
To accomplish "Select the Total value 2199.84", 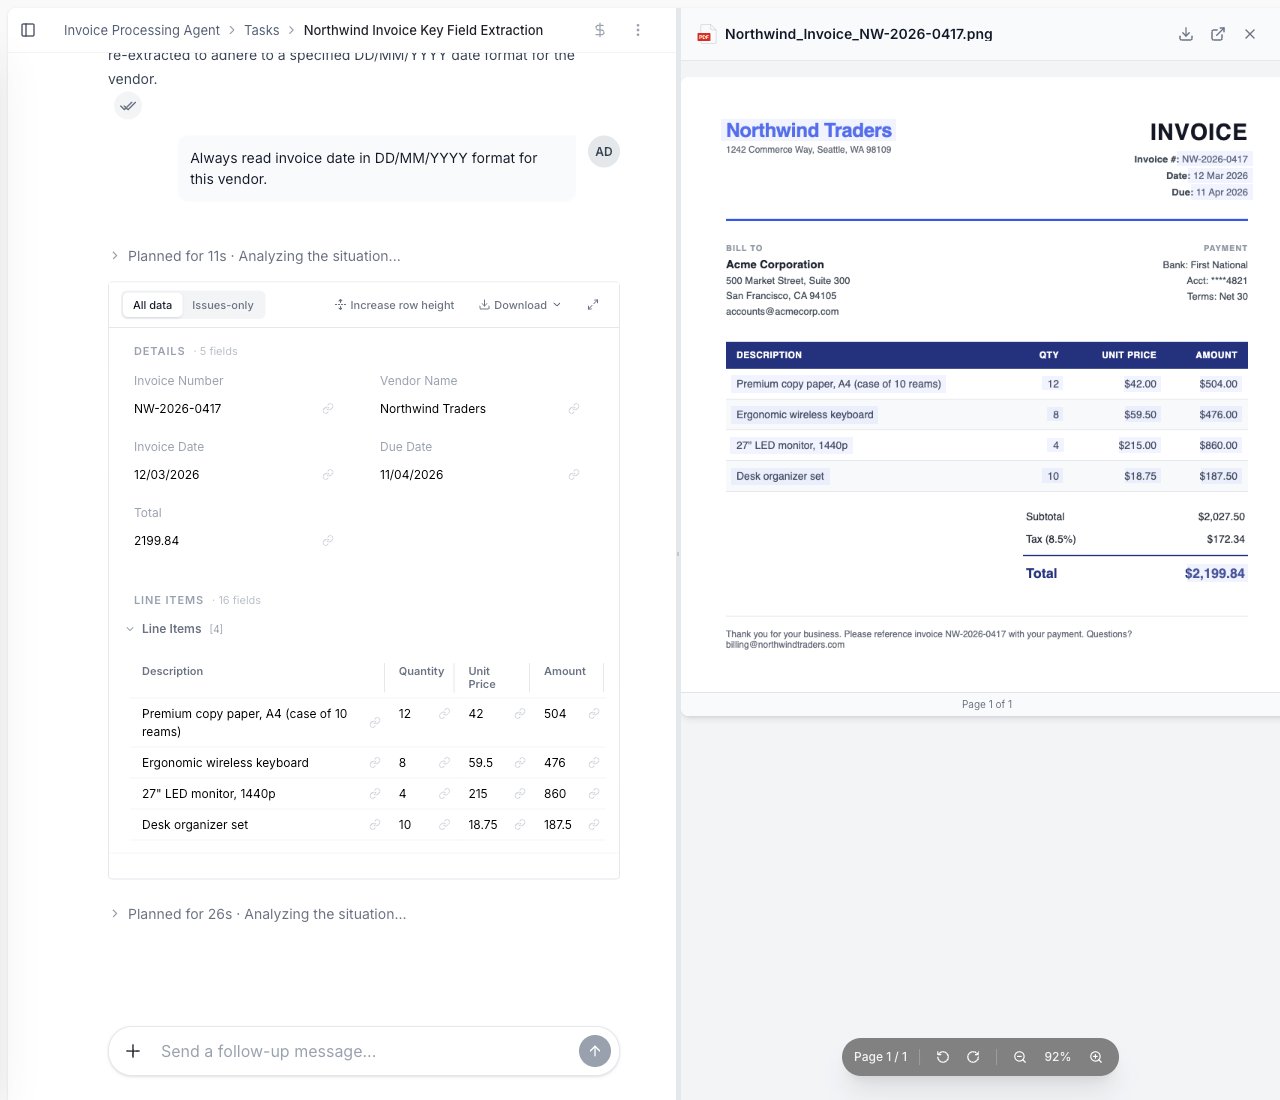I will [x=157, y=541].
